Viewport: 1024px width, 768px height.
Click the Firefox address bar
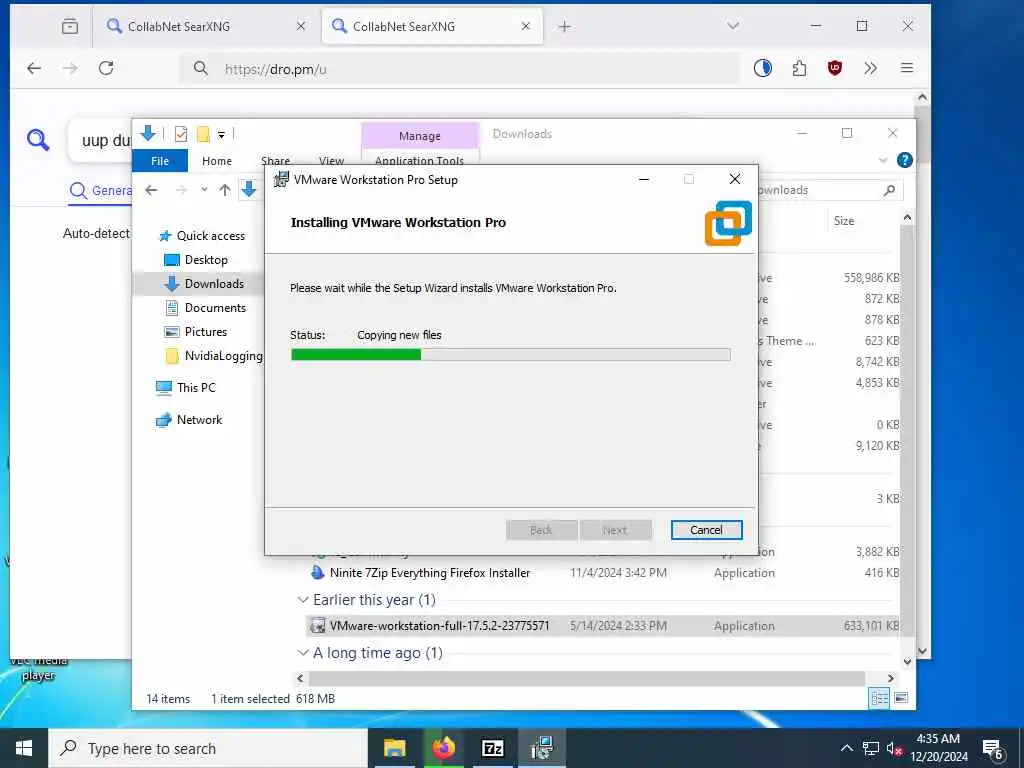(460, 69)
